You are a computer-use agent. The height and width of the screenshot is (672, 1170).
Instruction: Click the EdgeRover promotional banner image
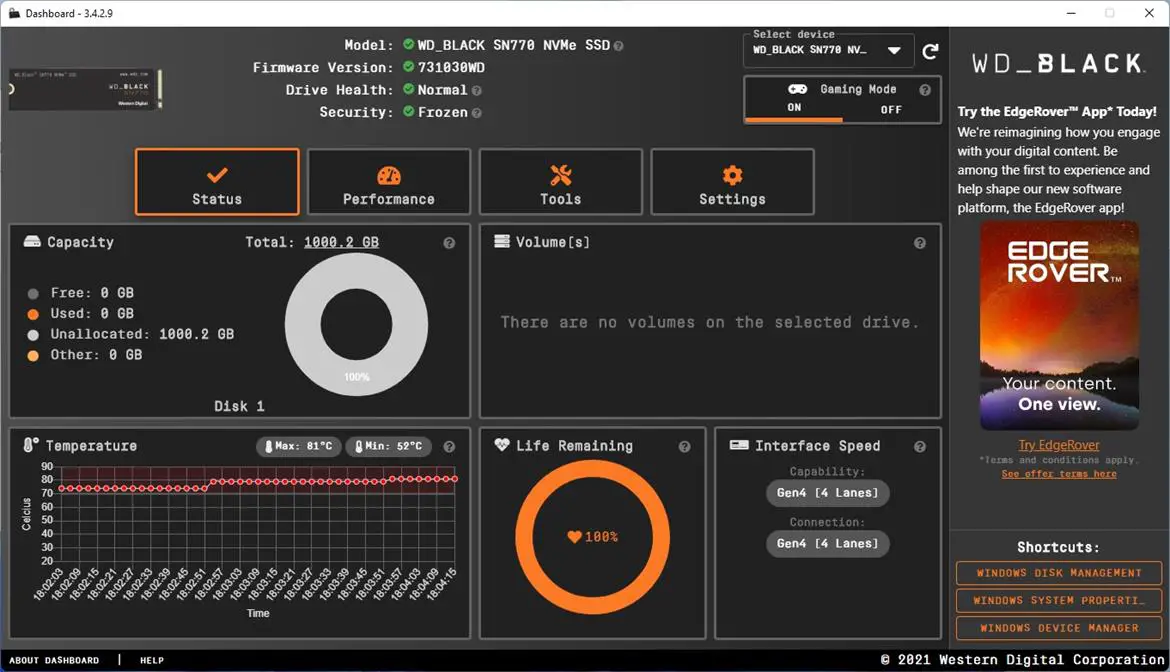[x=1059, y=326]
